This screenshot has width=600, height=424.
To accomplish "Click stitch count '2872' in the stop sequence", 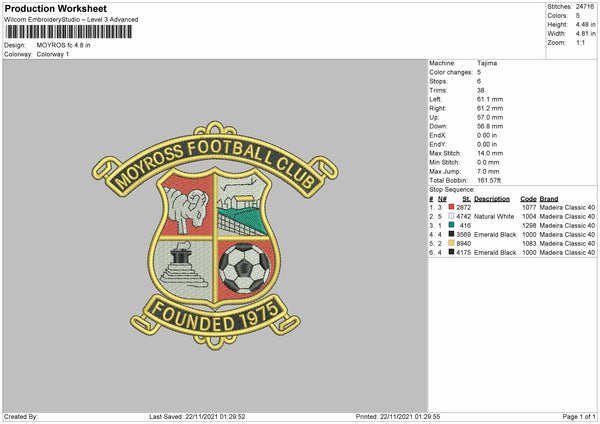I will point(463,207).
